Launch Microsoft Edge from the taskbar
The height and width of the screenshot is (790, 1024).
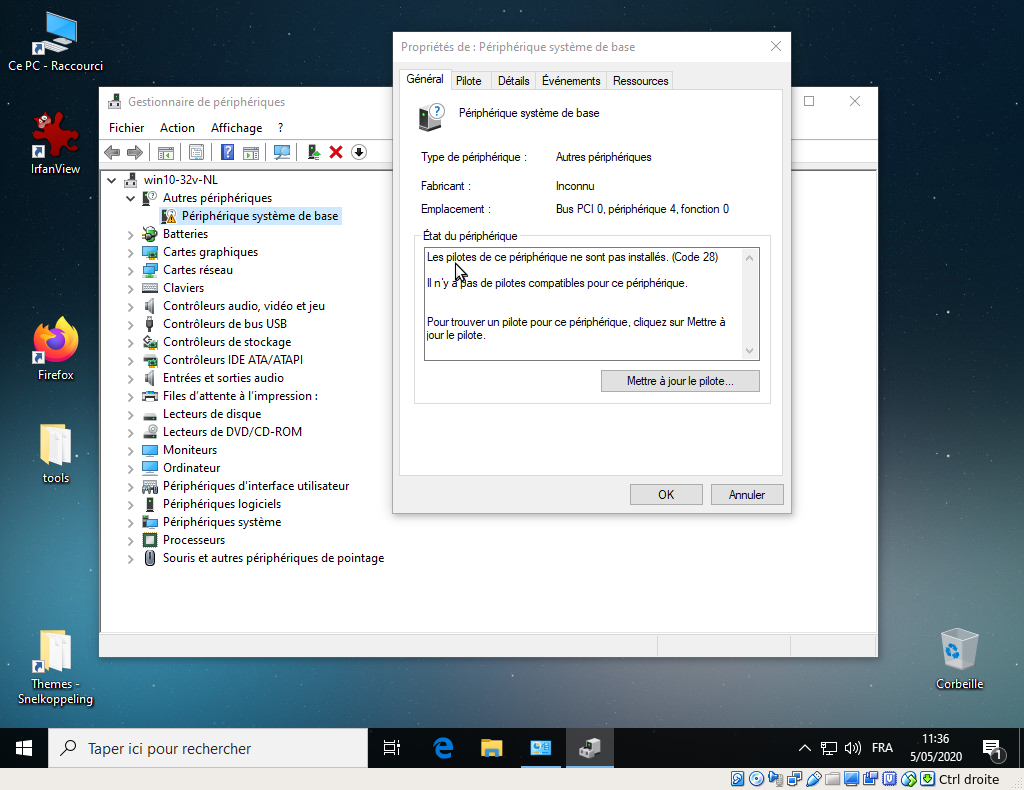(443, 748)
